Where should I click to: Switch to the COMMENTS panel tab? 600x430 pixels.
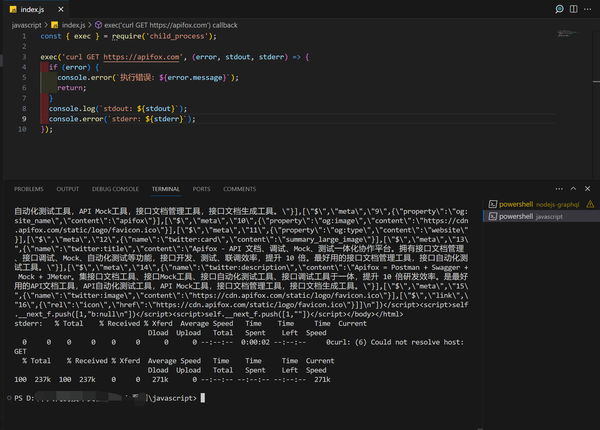point(239,188)
